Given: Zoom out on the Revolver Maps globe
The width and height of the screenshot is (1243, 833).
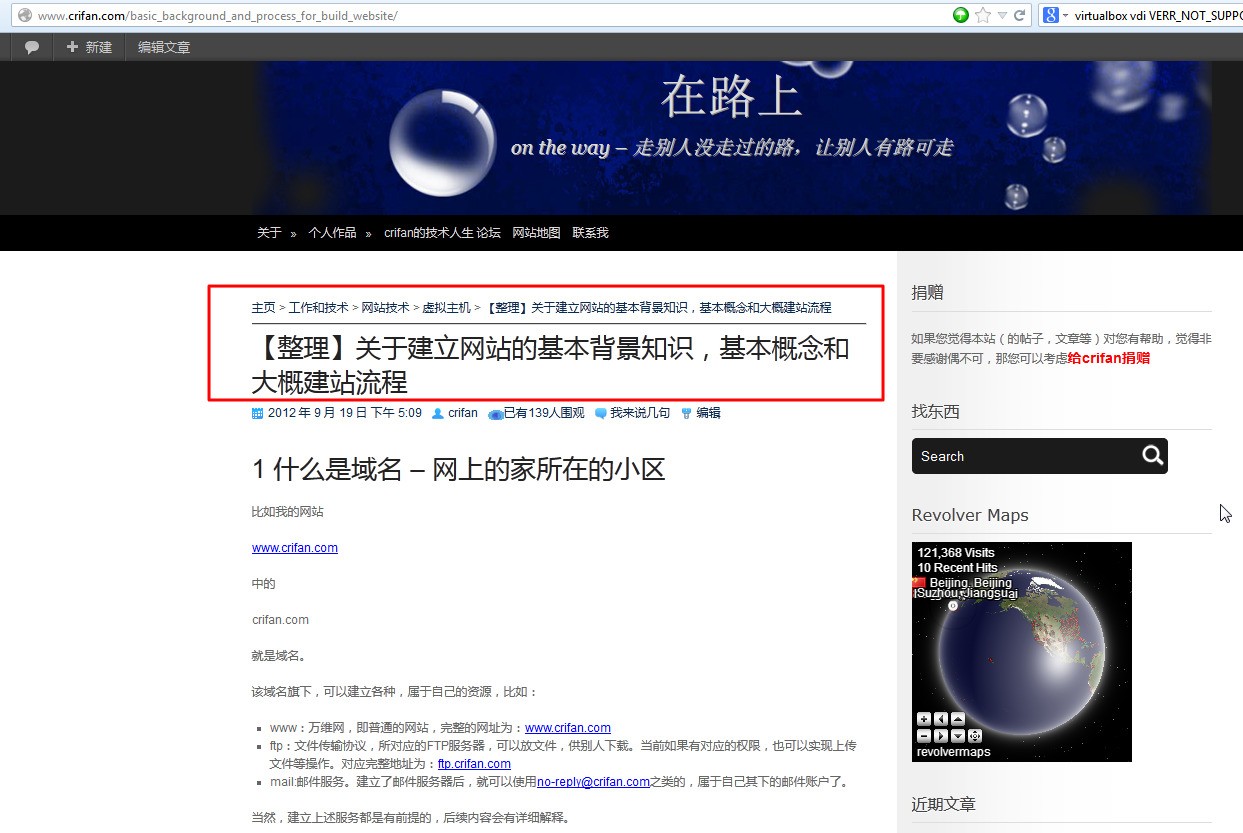Looking at the screenshot, I should pos(924,736).
